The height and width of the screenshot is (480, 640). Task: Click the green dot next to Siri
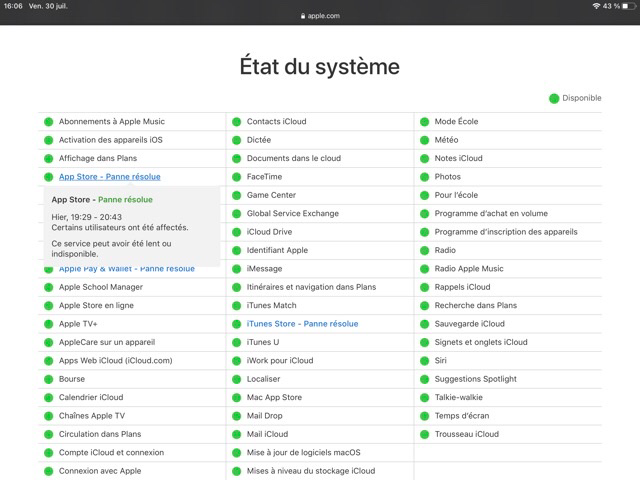point(425,361)
